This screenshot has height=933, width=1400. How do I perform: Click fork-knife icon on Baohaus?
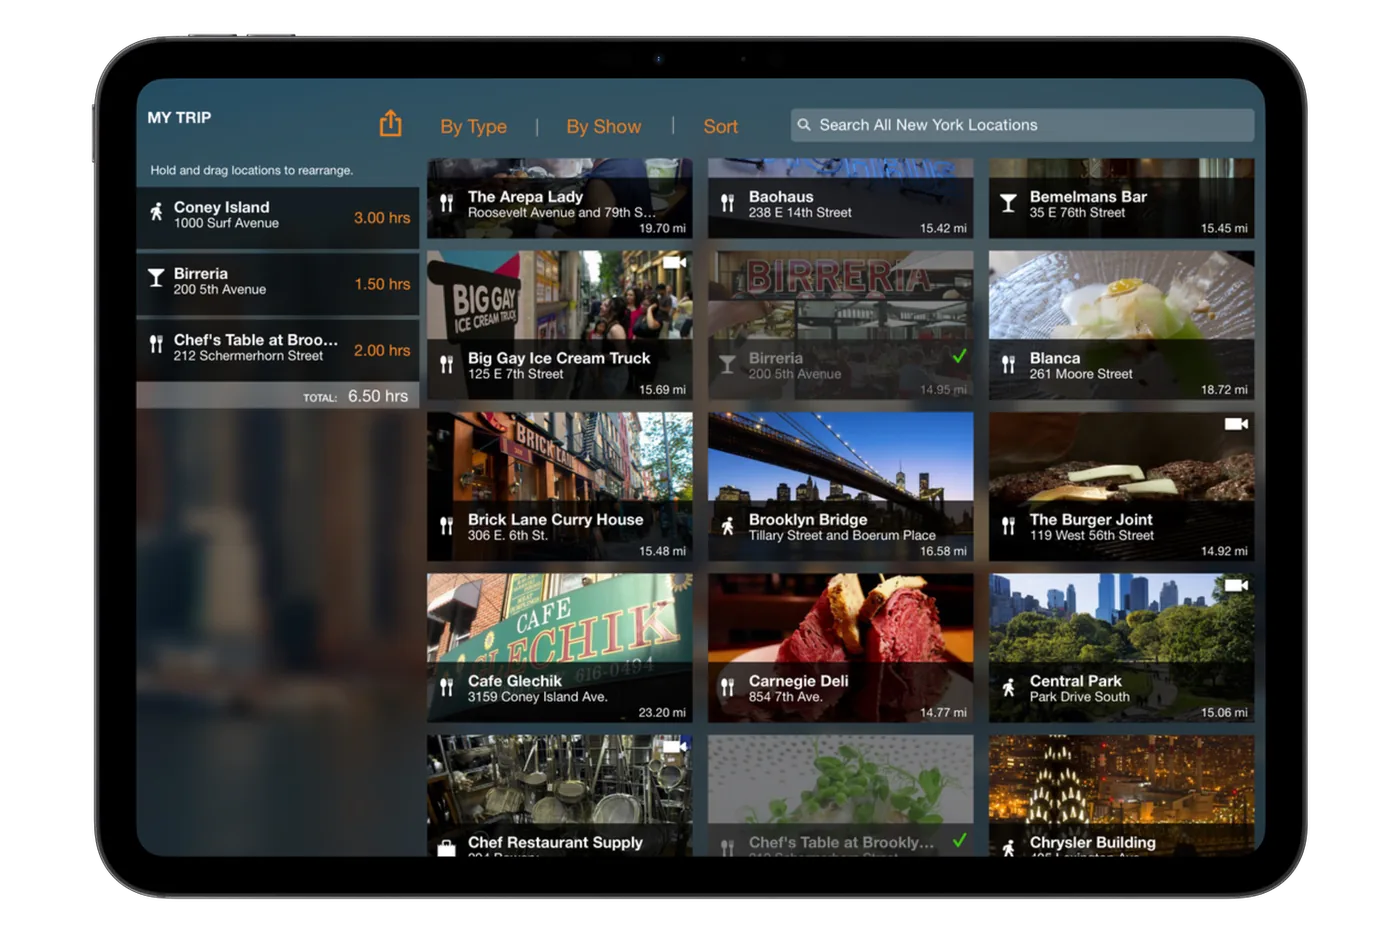point(727,204)
